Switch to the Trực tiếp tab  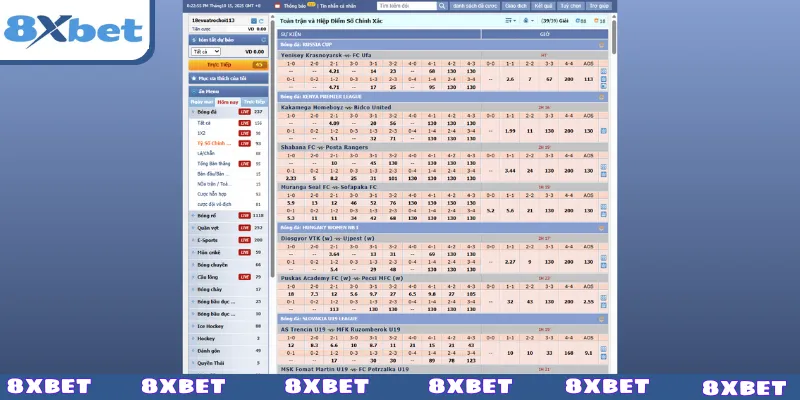coord(254,101)
